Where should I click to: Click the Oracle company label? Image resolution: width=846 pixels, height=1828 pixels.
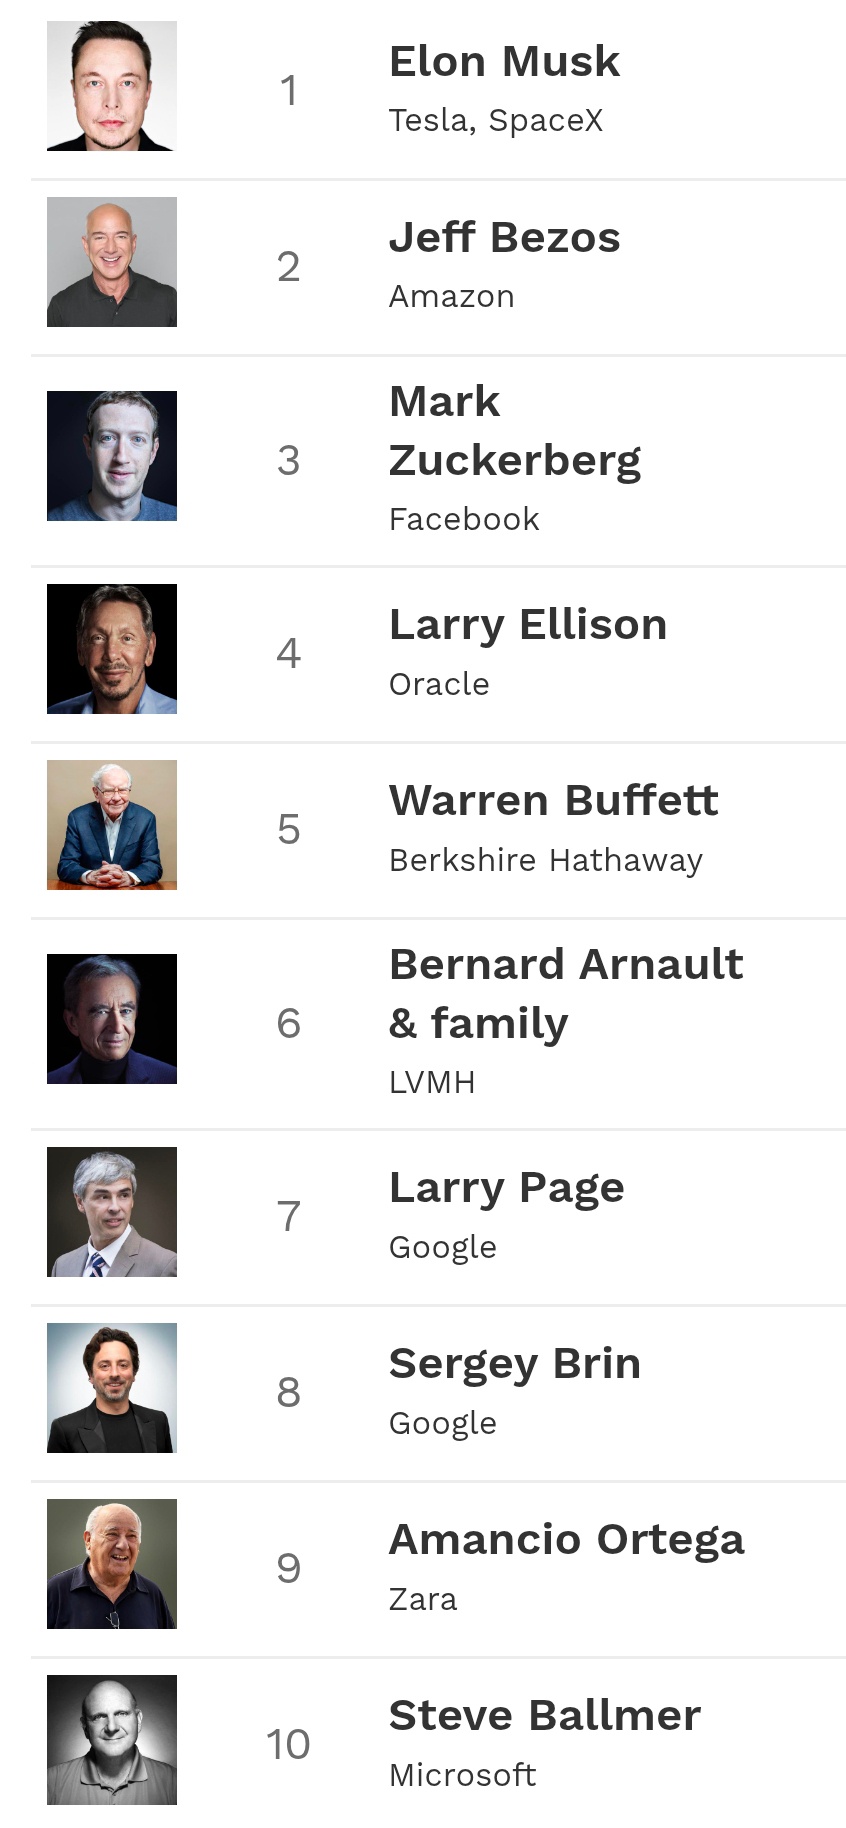439,685
